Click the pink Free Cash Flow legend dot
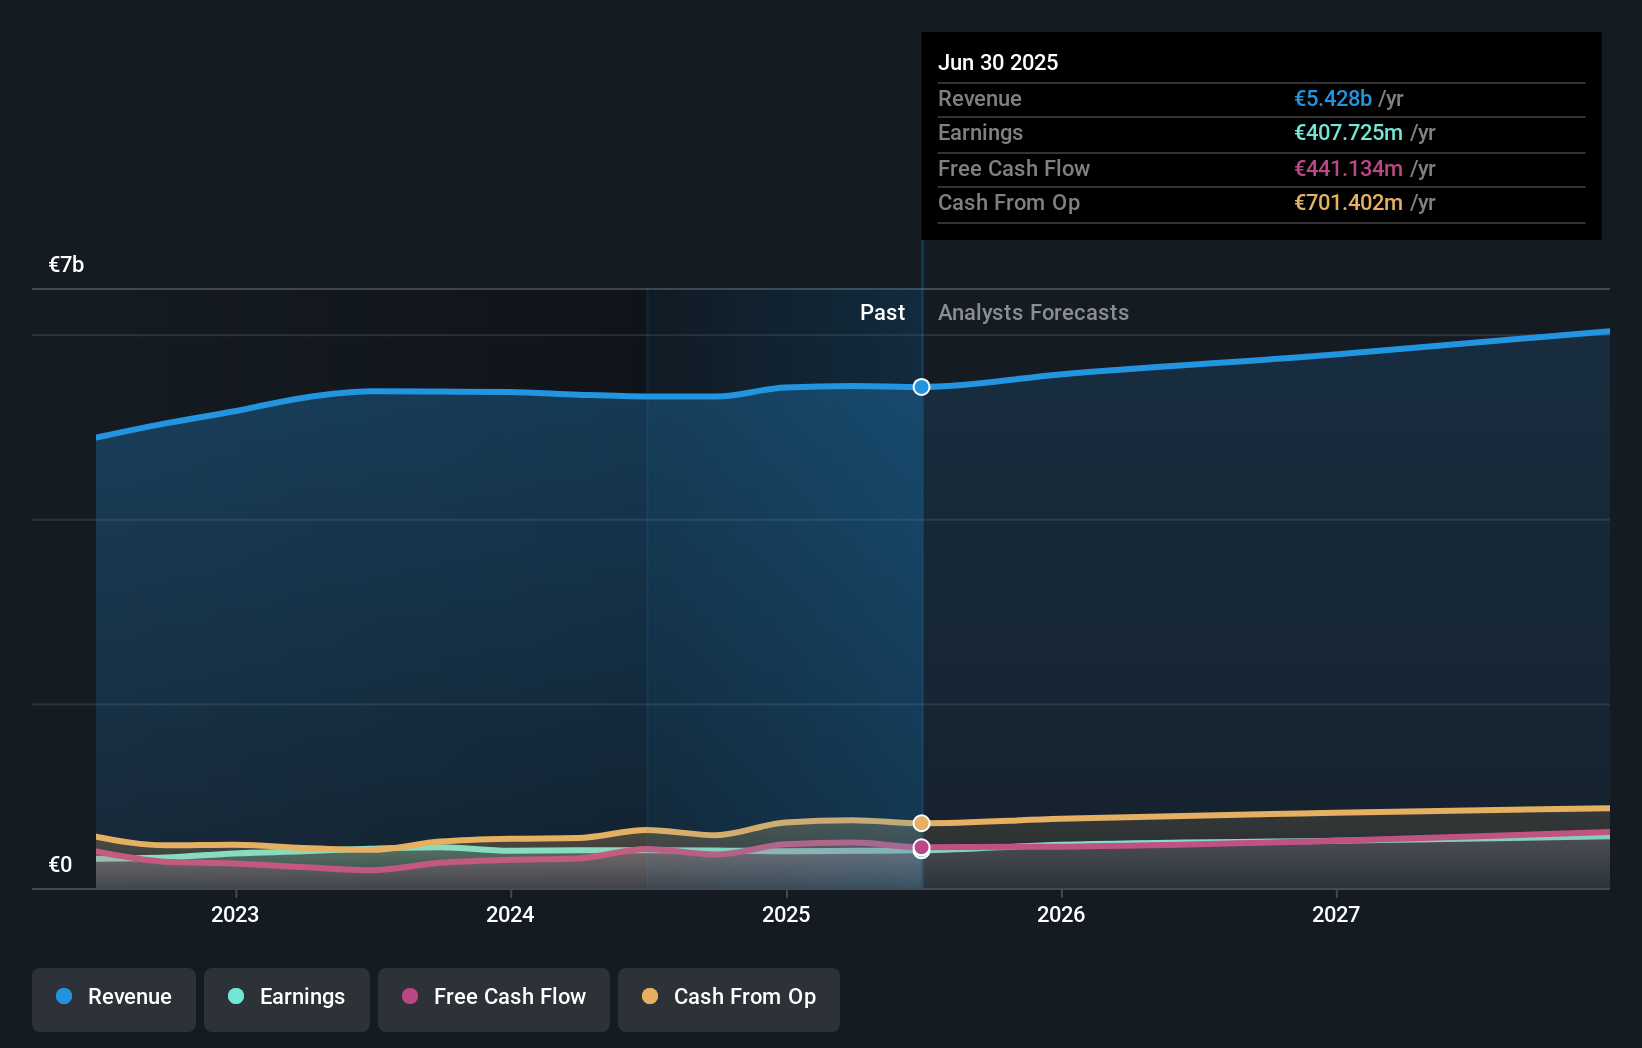This screenshot has height=1048, width=1642. tap(412, 996)
